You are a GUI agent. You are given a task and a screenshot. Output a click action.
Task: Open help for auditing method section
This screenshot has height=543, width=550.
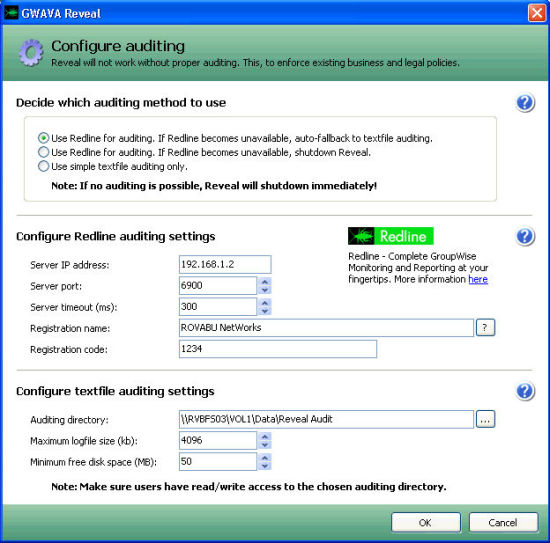pos(525,103)
